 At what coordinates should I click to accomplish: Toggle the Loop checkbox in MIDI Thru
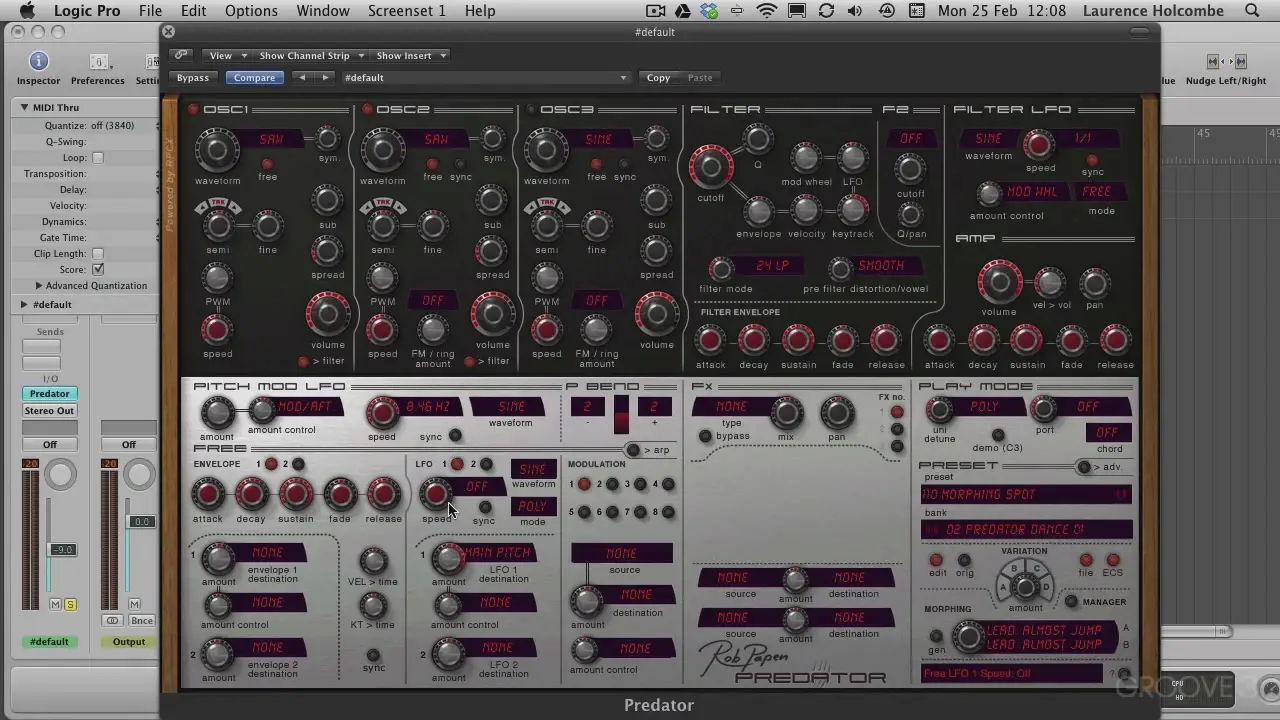click(x=98, y=158)
